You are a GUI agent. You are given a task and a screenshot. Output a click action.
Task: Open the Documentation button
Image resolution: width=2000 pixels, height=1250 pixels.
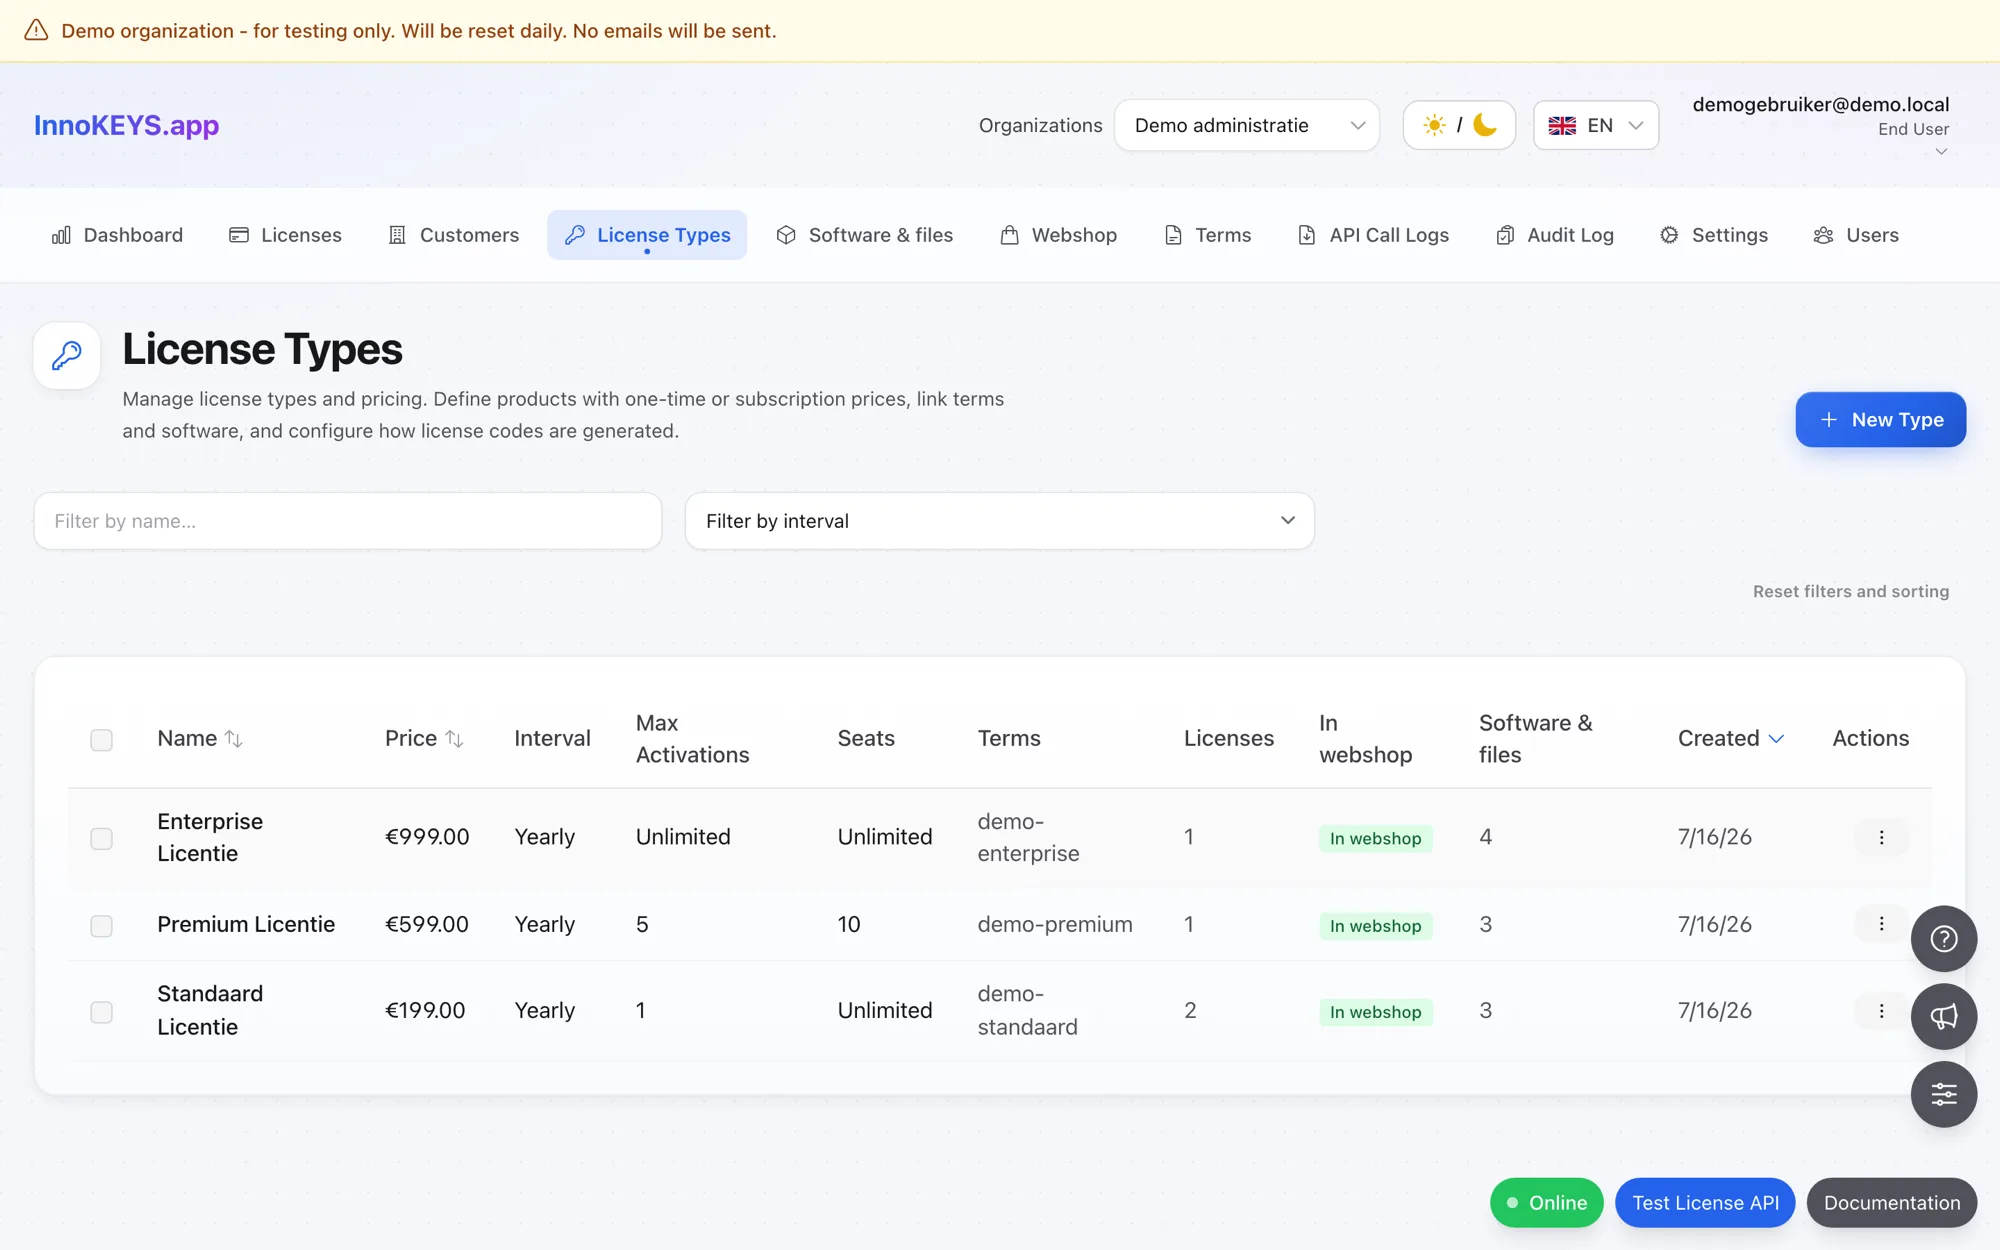(x=1892, y=1203)
